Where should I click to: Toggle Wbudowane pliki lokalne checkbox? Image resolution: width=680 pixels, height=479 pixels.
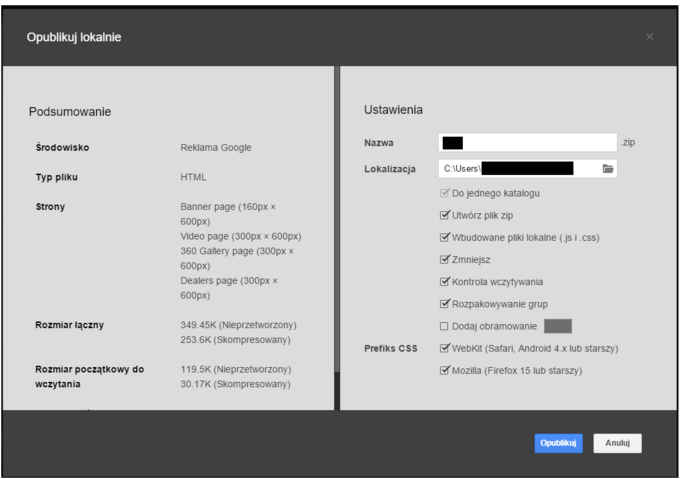(x=445, y=238)
